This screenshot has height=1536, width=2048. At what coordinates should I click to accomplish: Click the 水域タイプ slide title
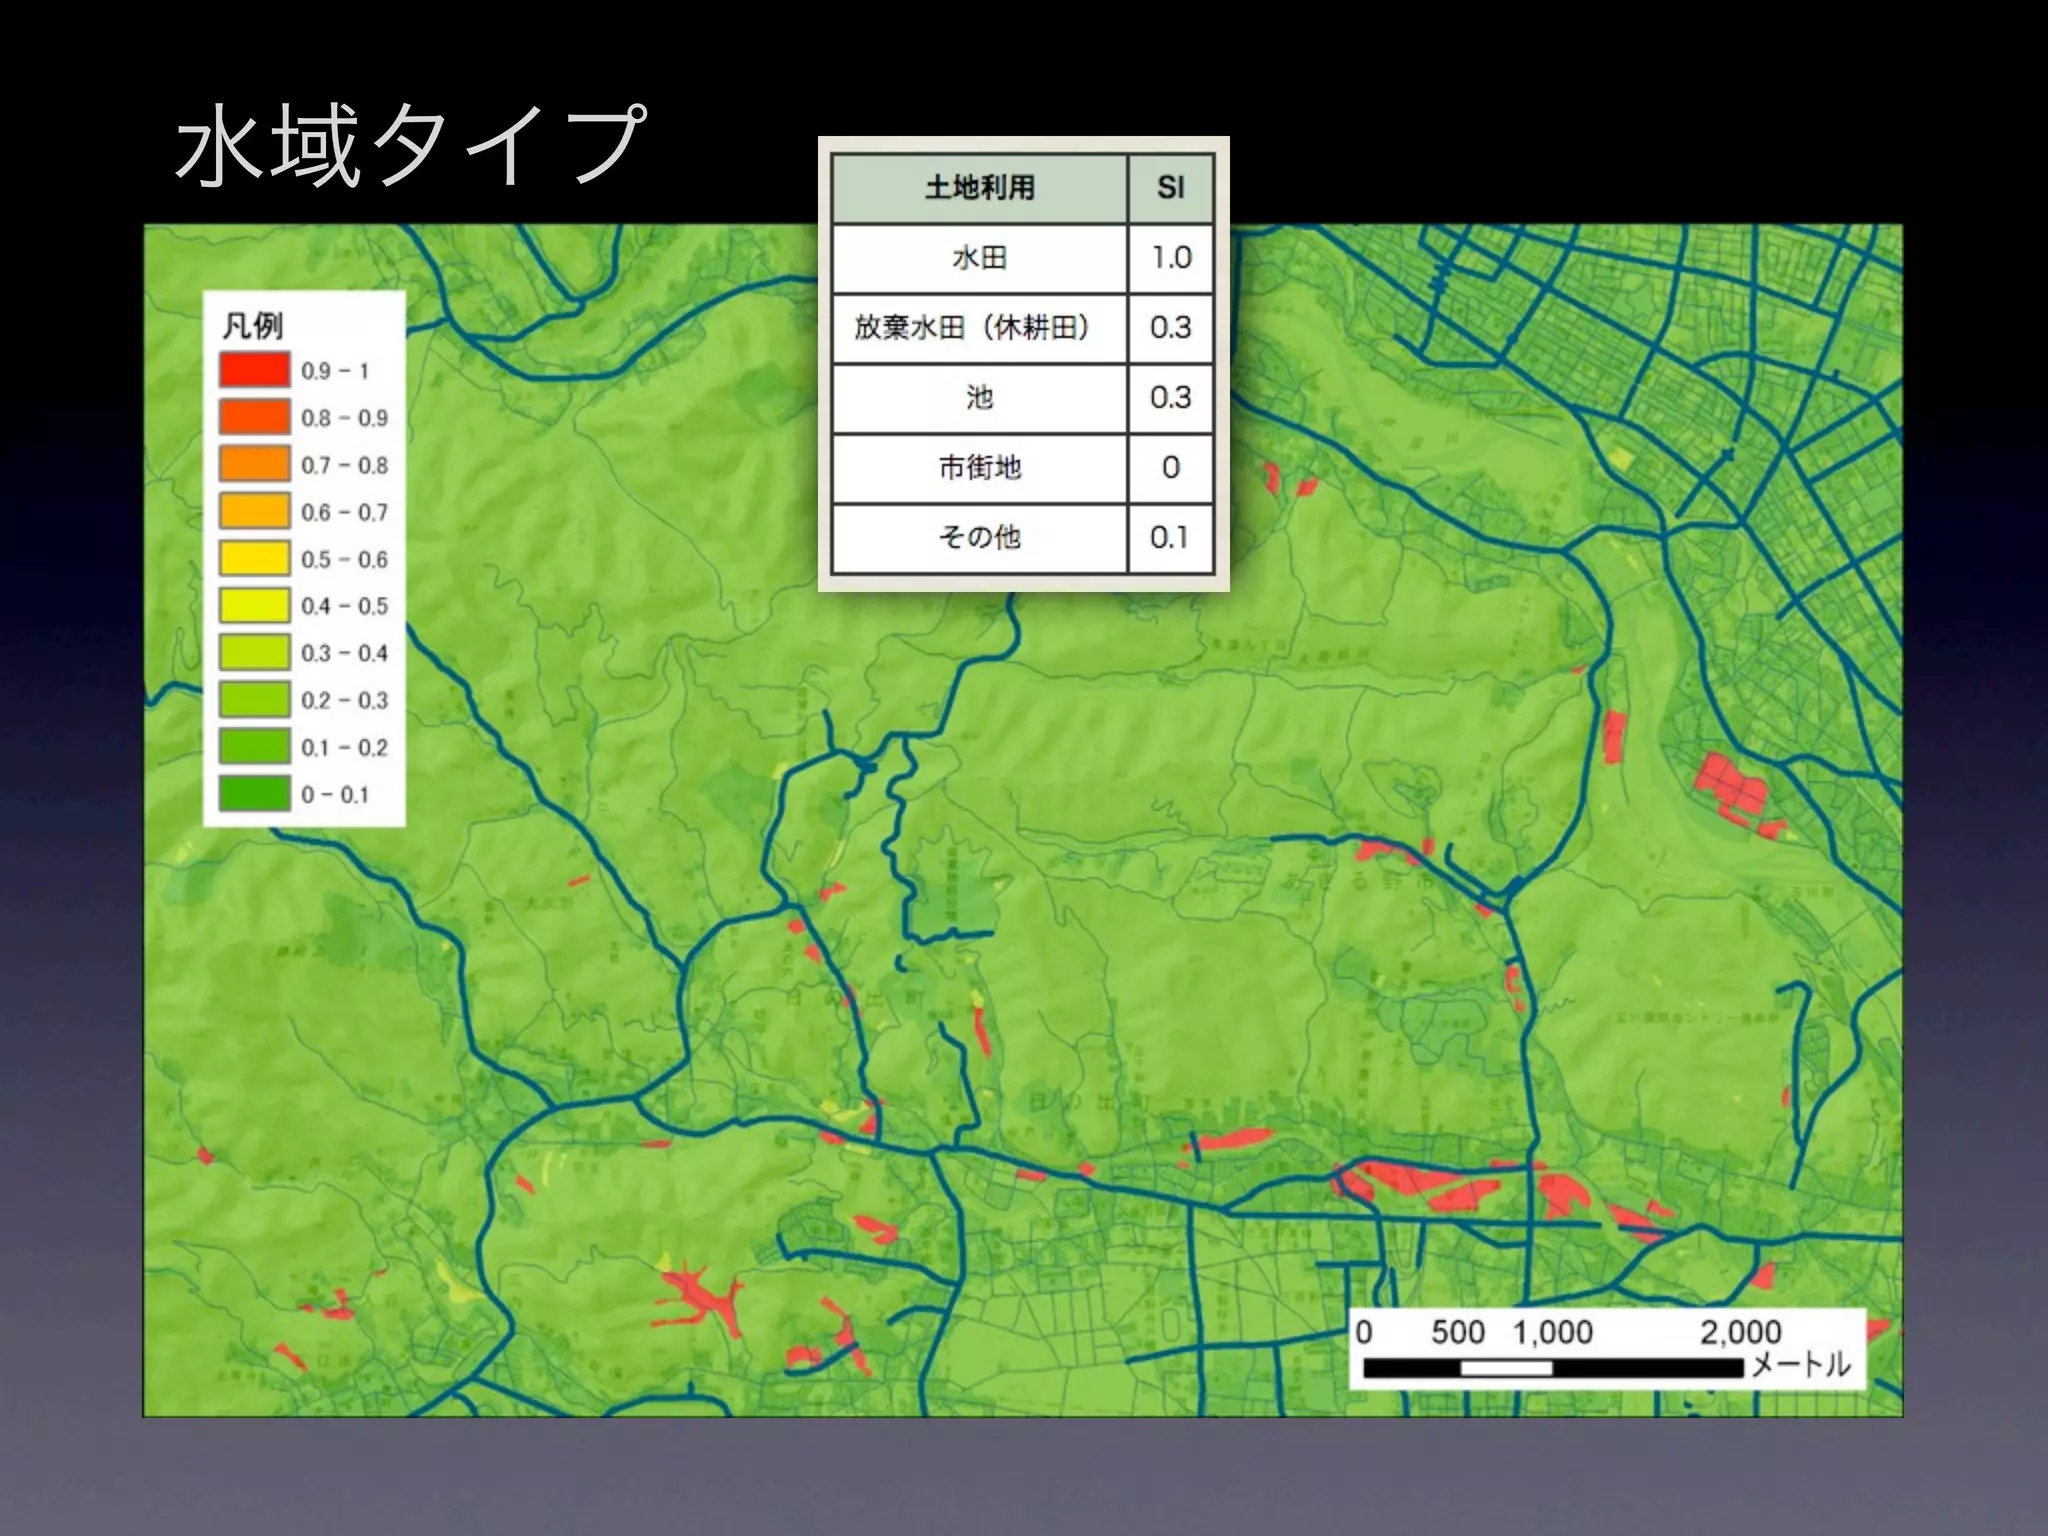pos(410,145)
